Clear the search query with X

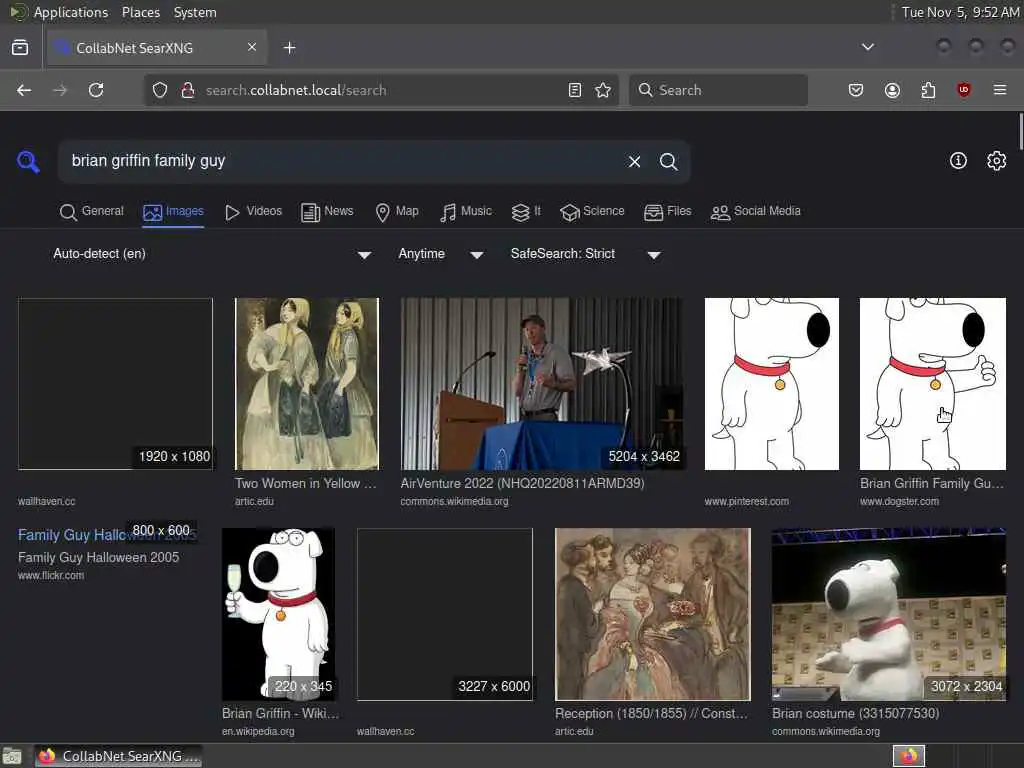coord(634,161)
